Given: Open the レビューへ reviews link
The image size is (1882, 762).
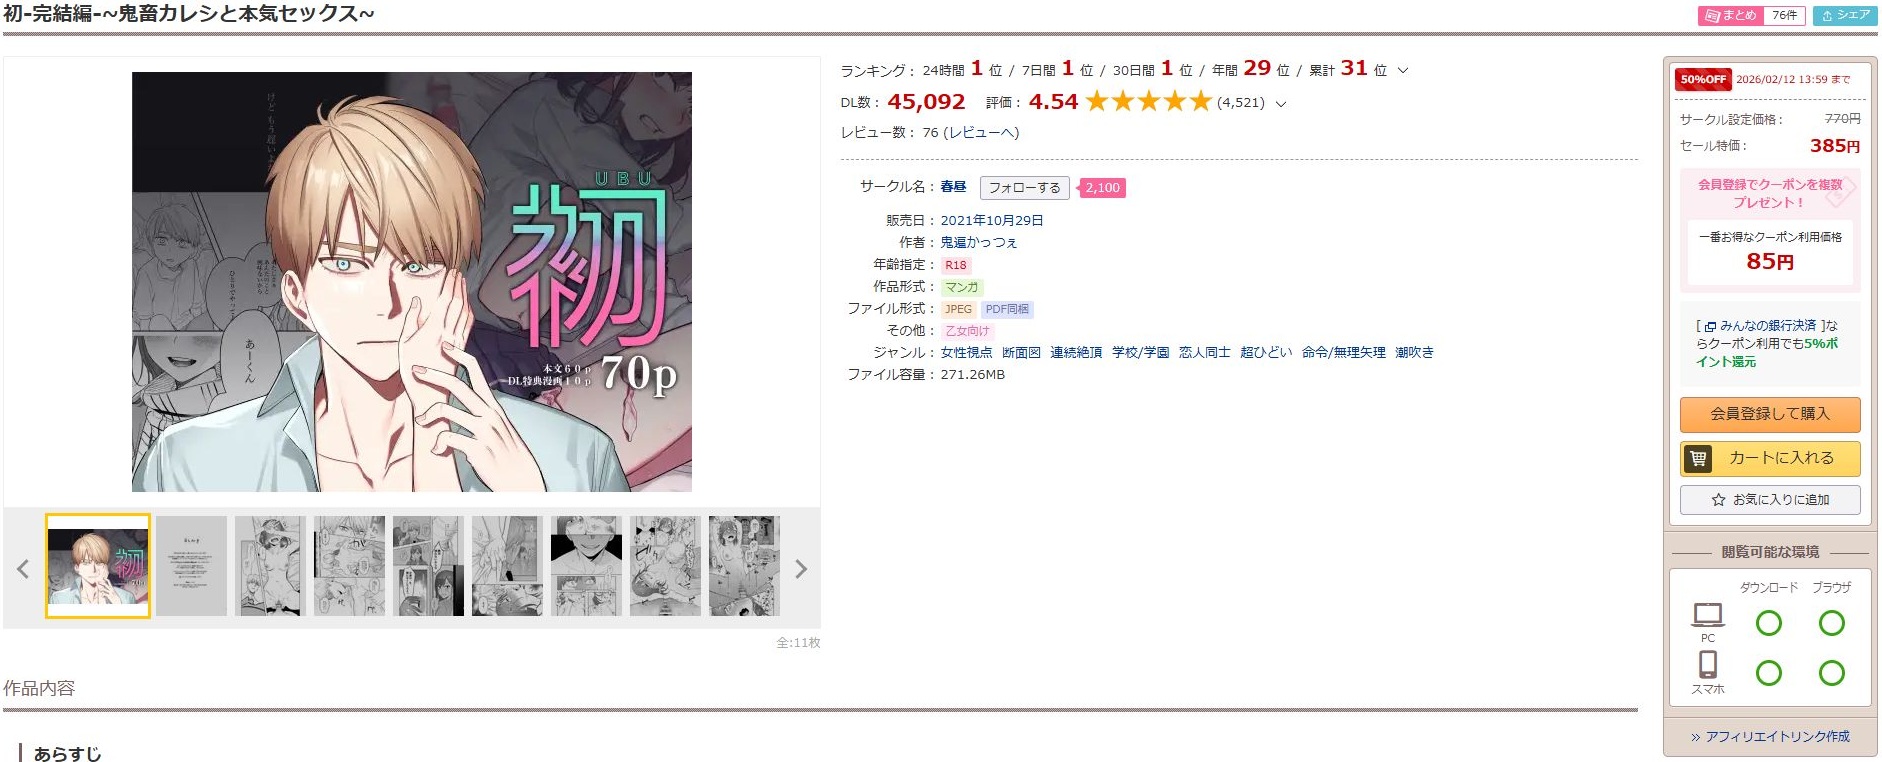Looking at the screenshot, I should click(981, 133).
